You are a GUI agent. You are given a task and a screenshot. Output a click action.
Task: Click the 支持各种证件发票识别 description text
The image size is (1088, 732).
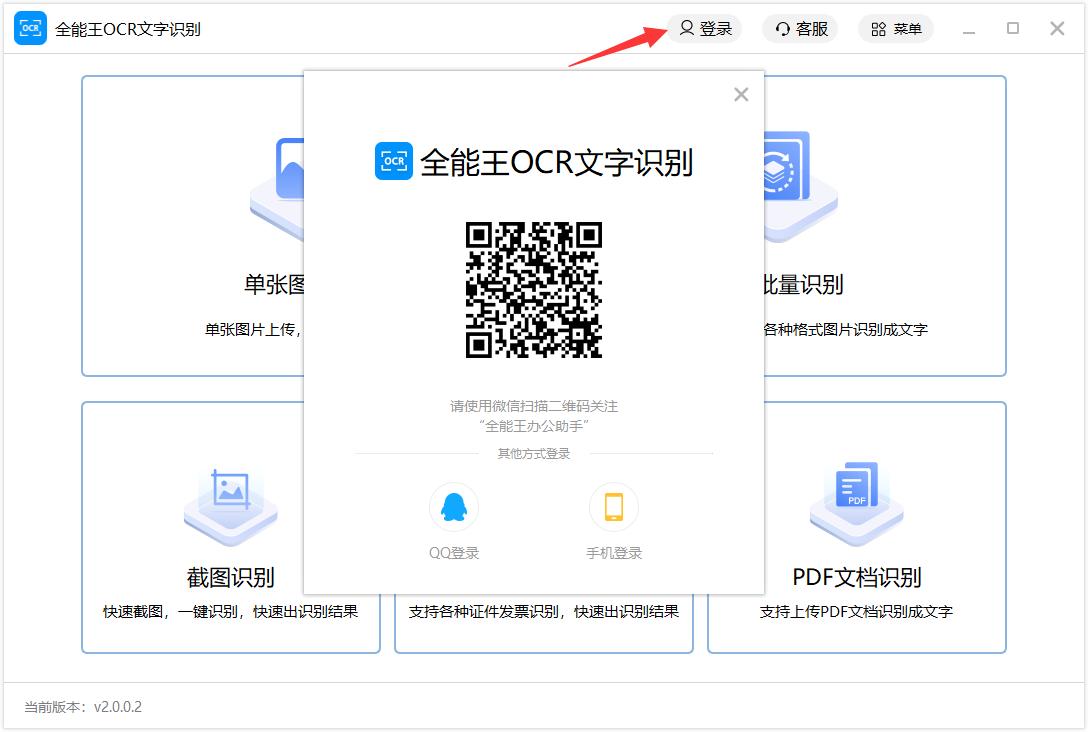pos(544,612)
